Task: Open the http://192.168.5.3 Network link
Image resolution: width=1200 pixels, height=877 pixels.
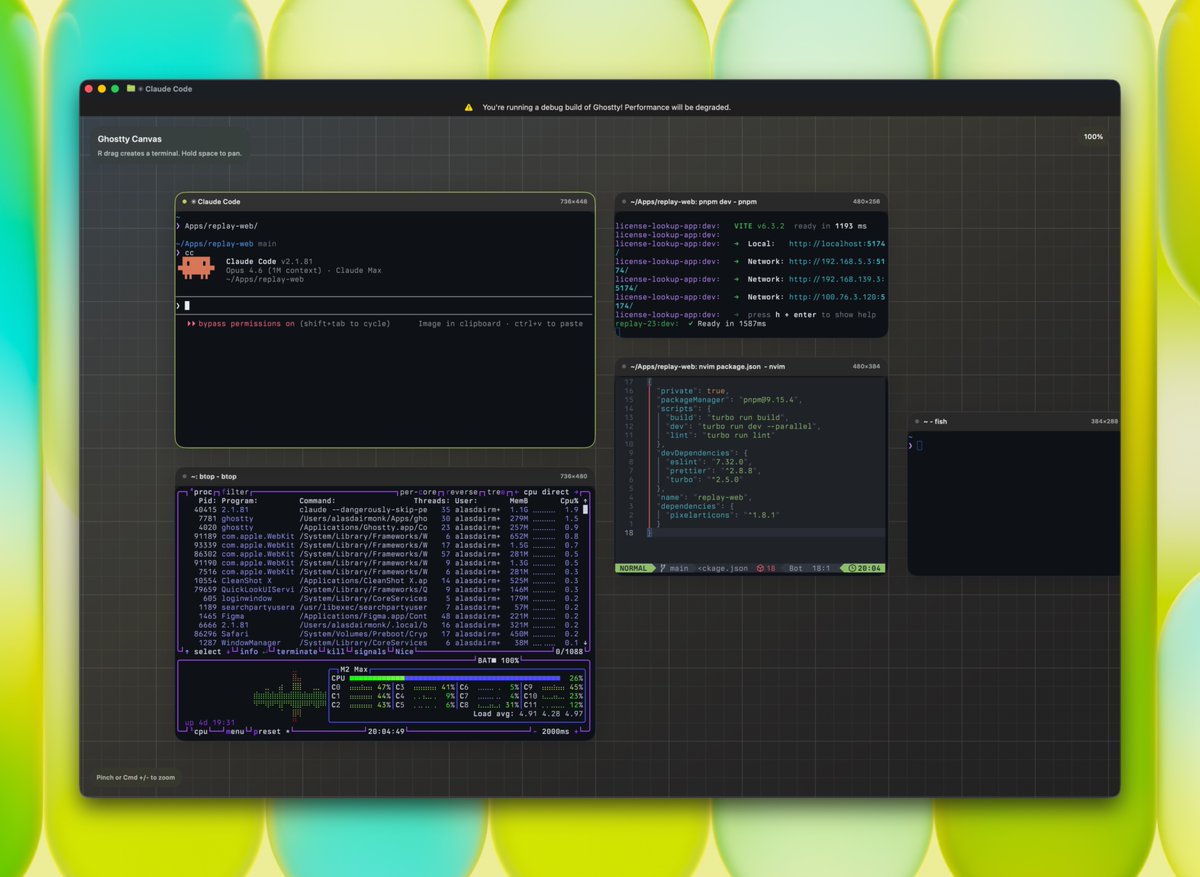Action: point(836,261)
